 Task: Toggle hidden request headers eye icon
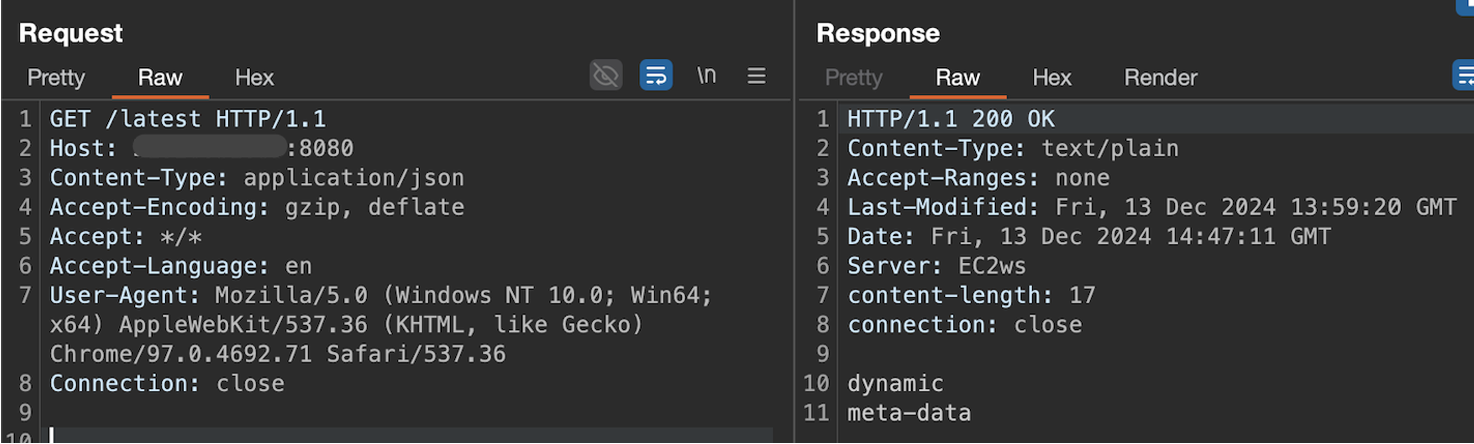(x=606, y=76)
